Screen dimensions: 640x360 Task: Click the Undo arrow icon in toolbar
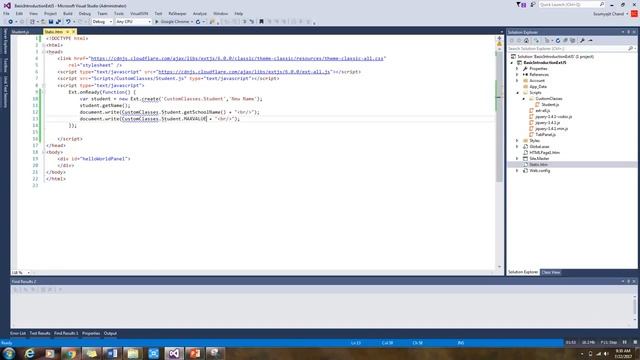[68, 22]
